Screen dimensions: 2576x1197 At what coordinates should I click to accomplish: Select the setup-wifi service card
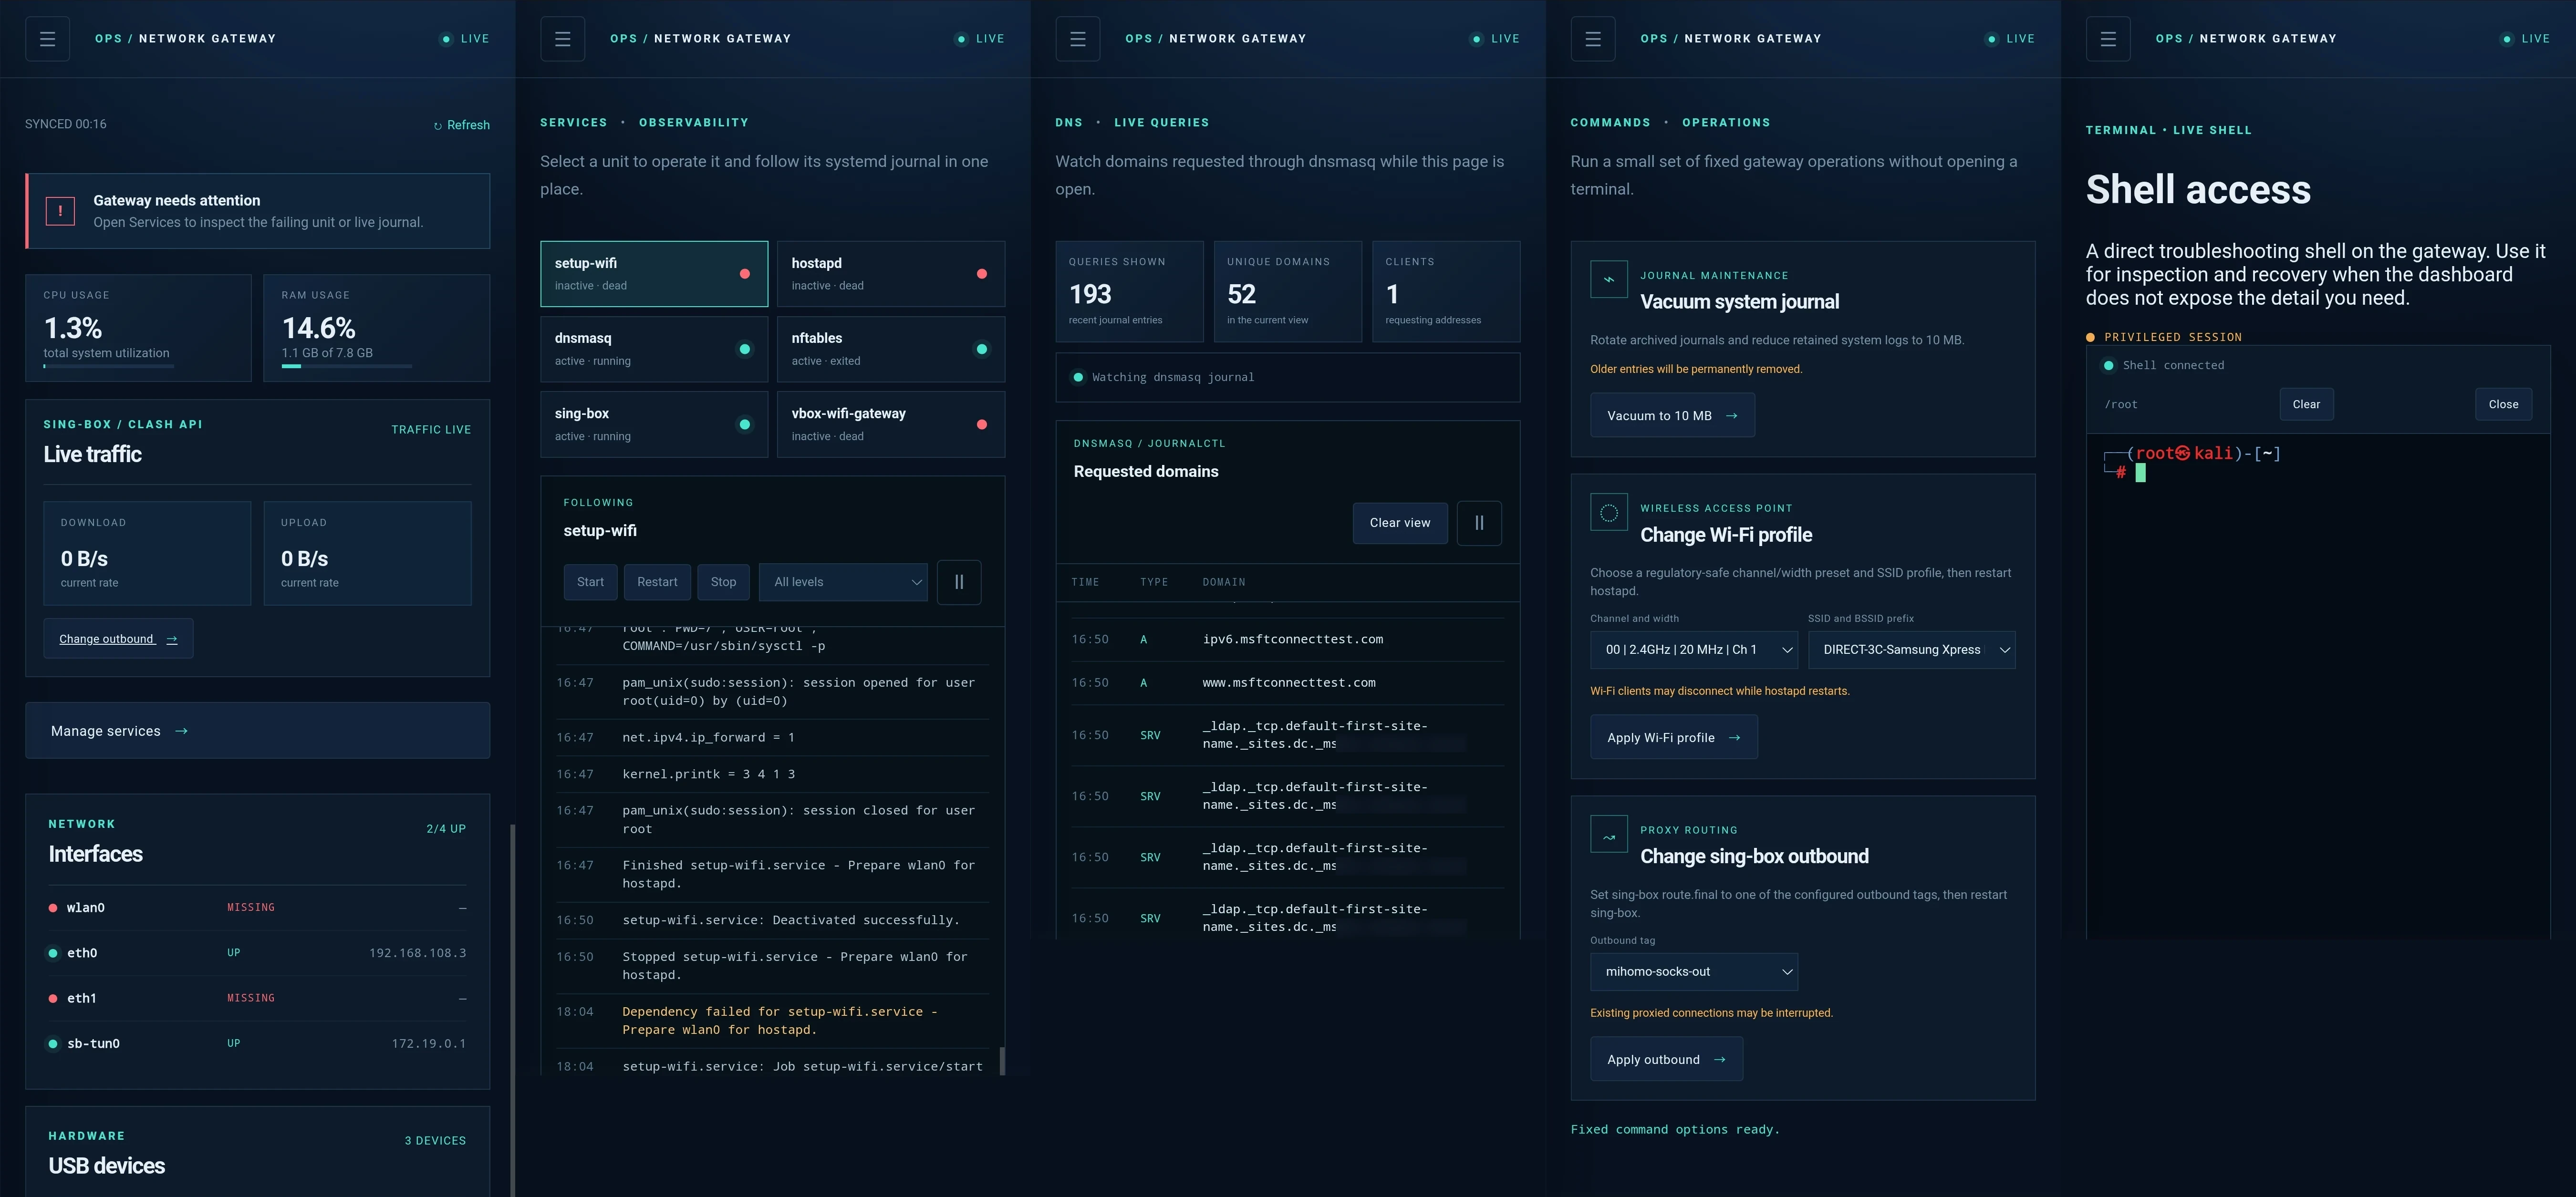pos(654,274)
